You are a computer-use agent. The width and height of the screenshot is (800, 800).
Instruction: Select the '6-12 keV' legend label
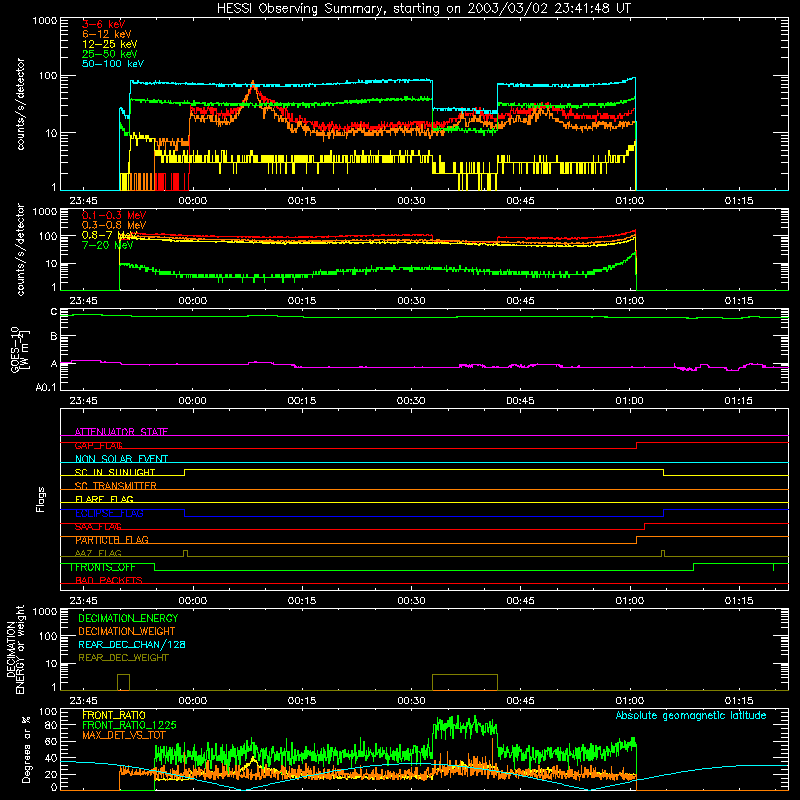pos(107,34)
